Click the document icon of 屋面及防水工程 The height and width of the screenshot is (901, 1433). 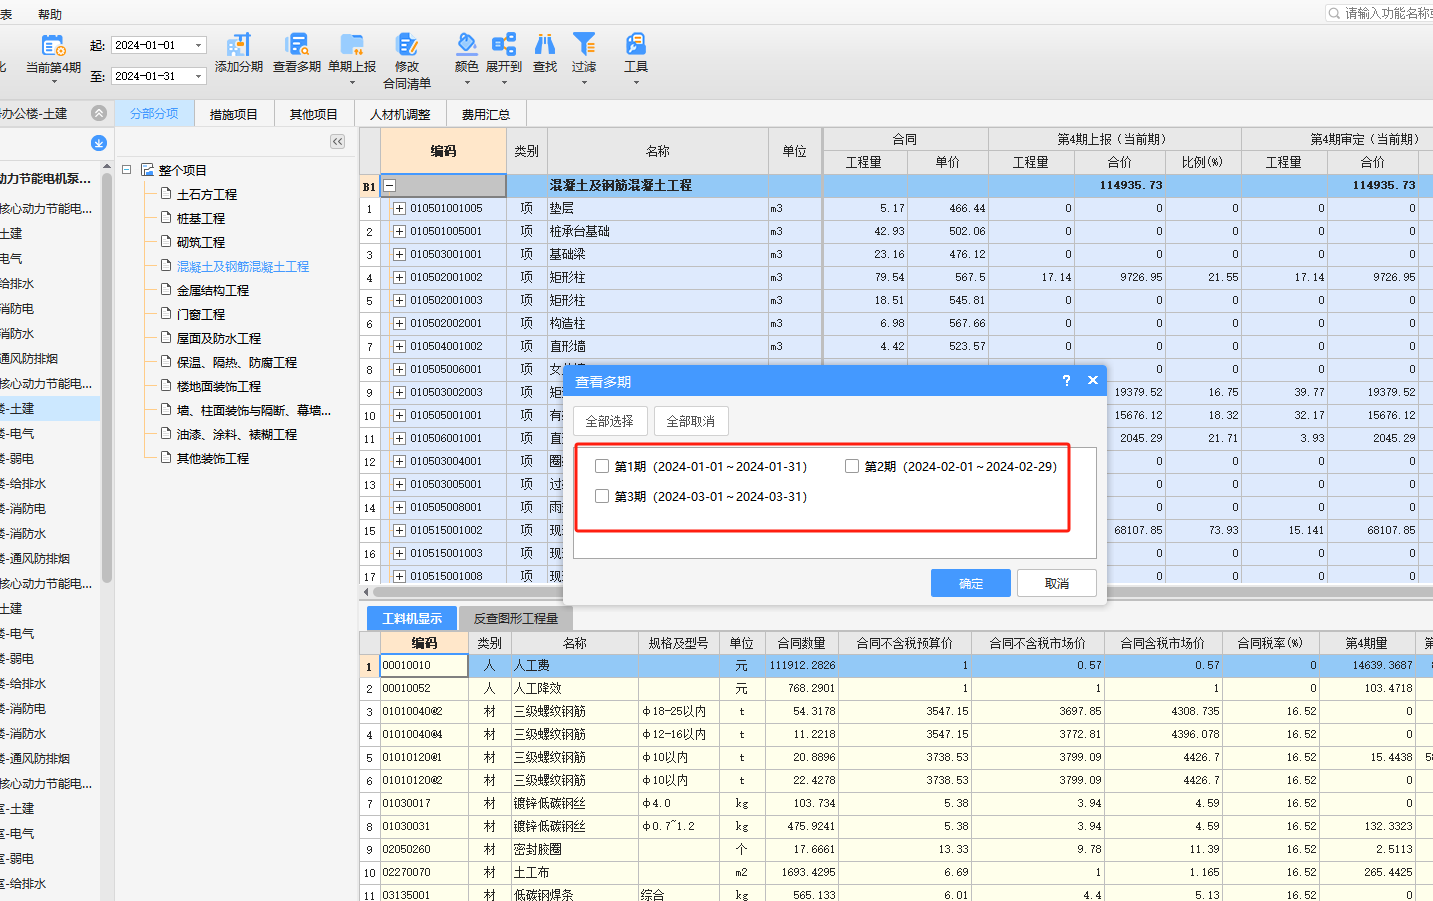(x=167, y=338)
